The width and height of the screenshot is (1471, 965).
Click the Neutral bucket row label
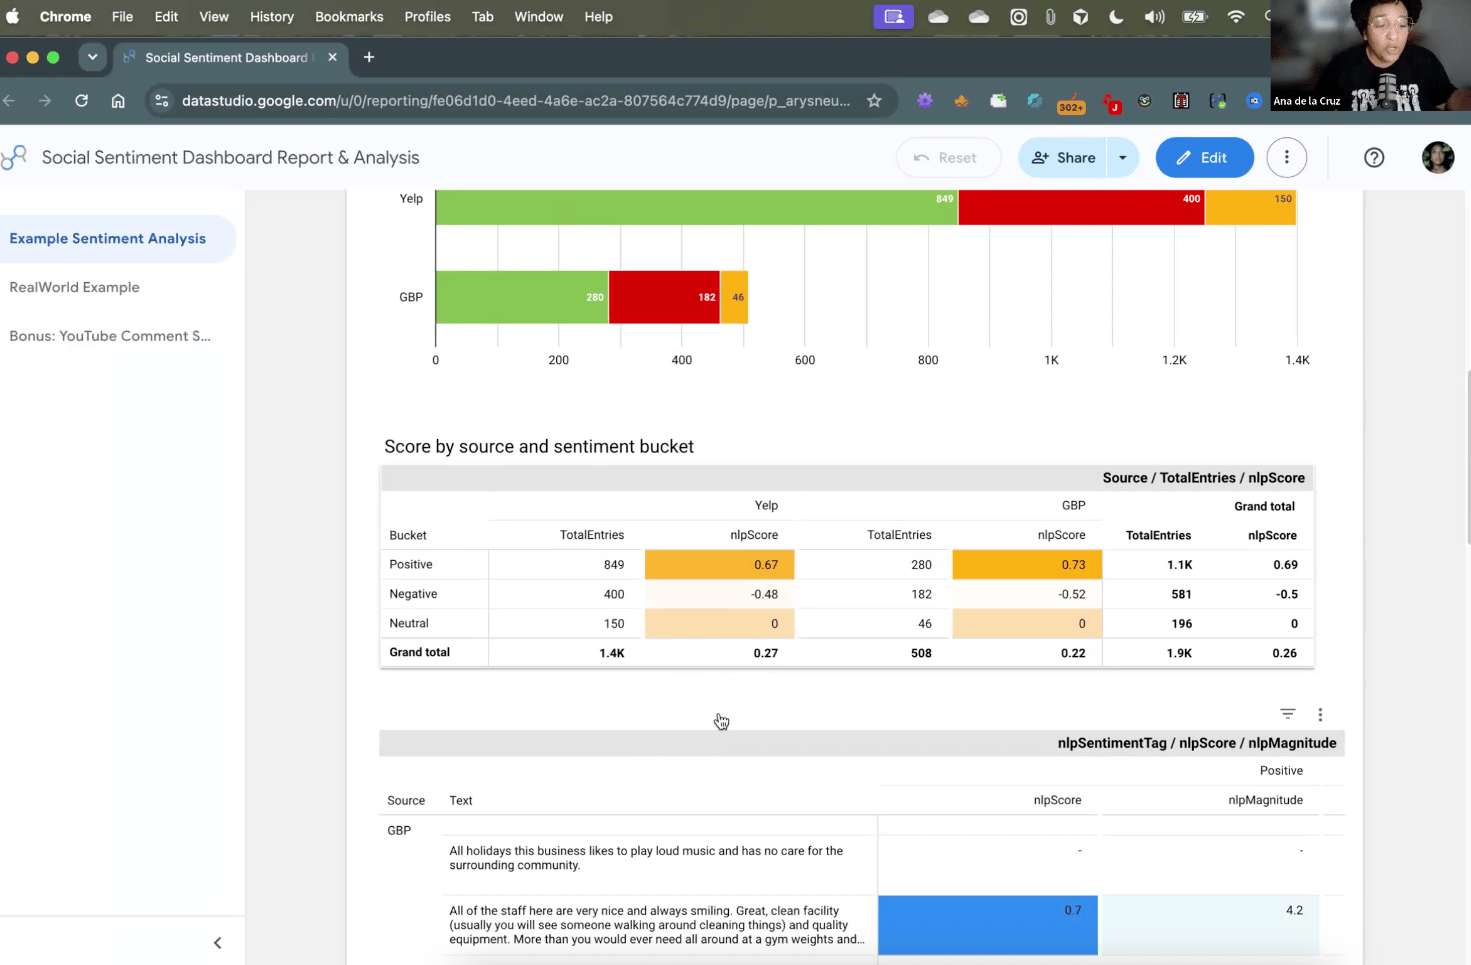tap(409, 623)
